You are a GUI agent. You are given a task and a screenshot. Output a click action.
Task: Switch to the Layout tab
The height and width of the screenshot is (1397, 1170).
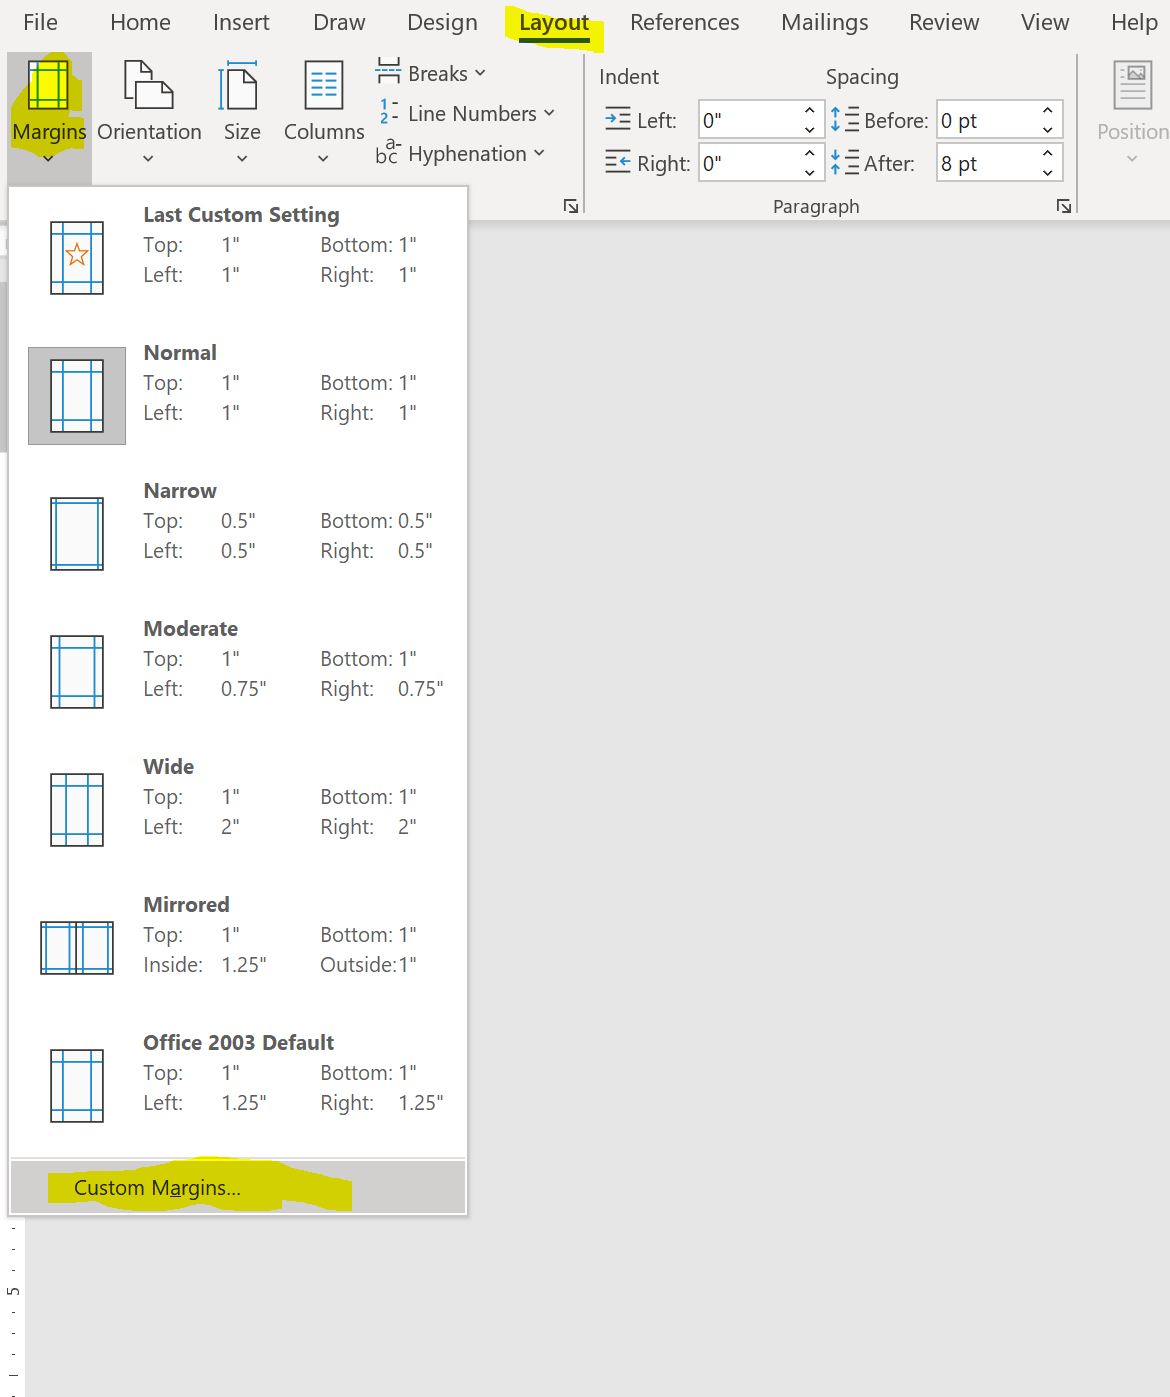(x=554, y=22)
